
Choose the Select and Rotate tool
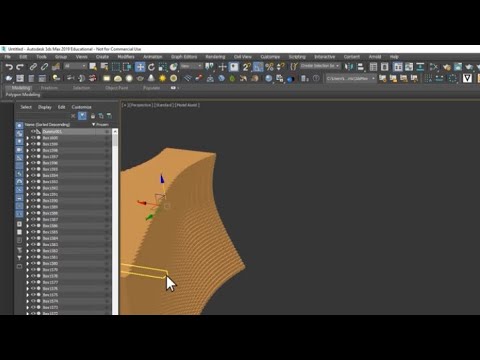click(151, 67)
